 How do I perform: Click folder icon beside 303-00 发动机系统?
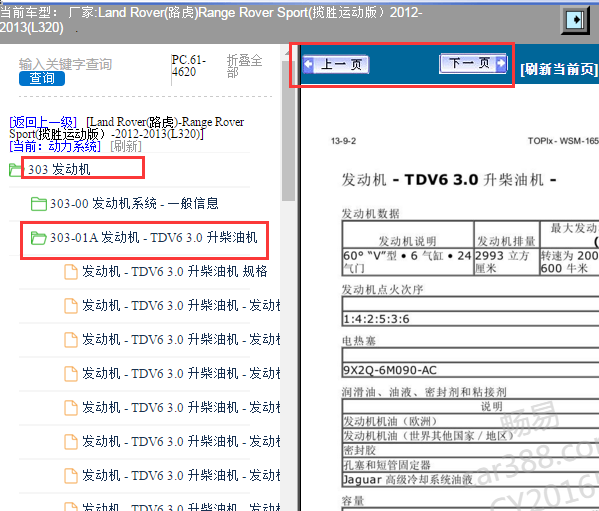39,204
